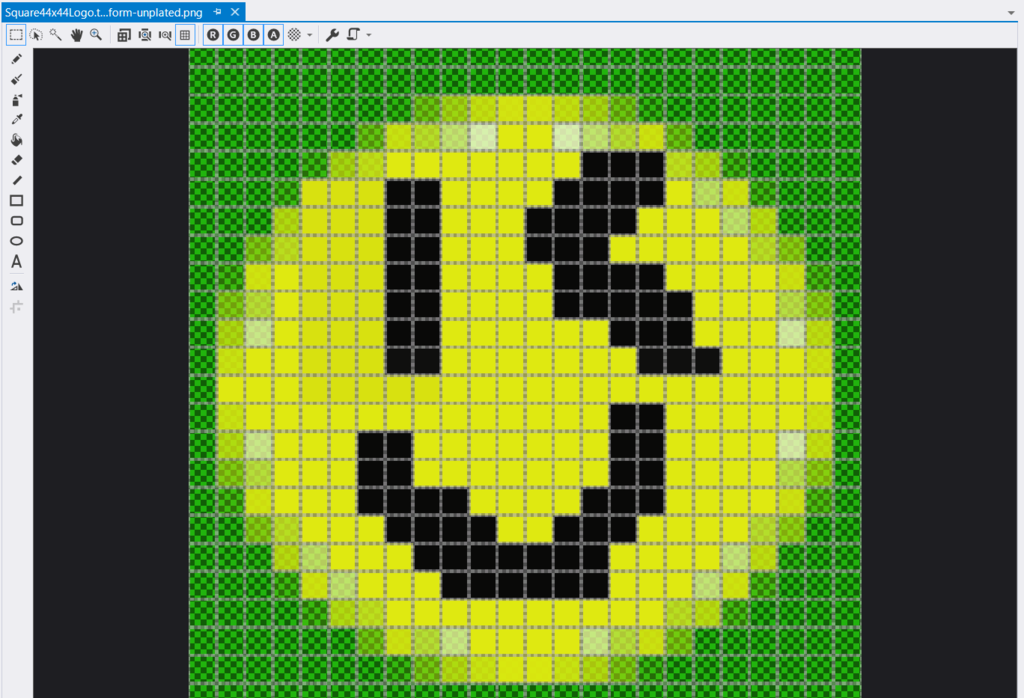Click Zoom to Actual Size icon

124,35
